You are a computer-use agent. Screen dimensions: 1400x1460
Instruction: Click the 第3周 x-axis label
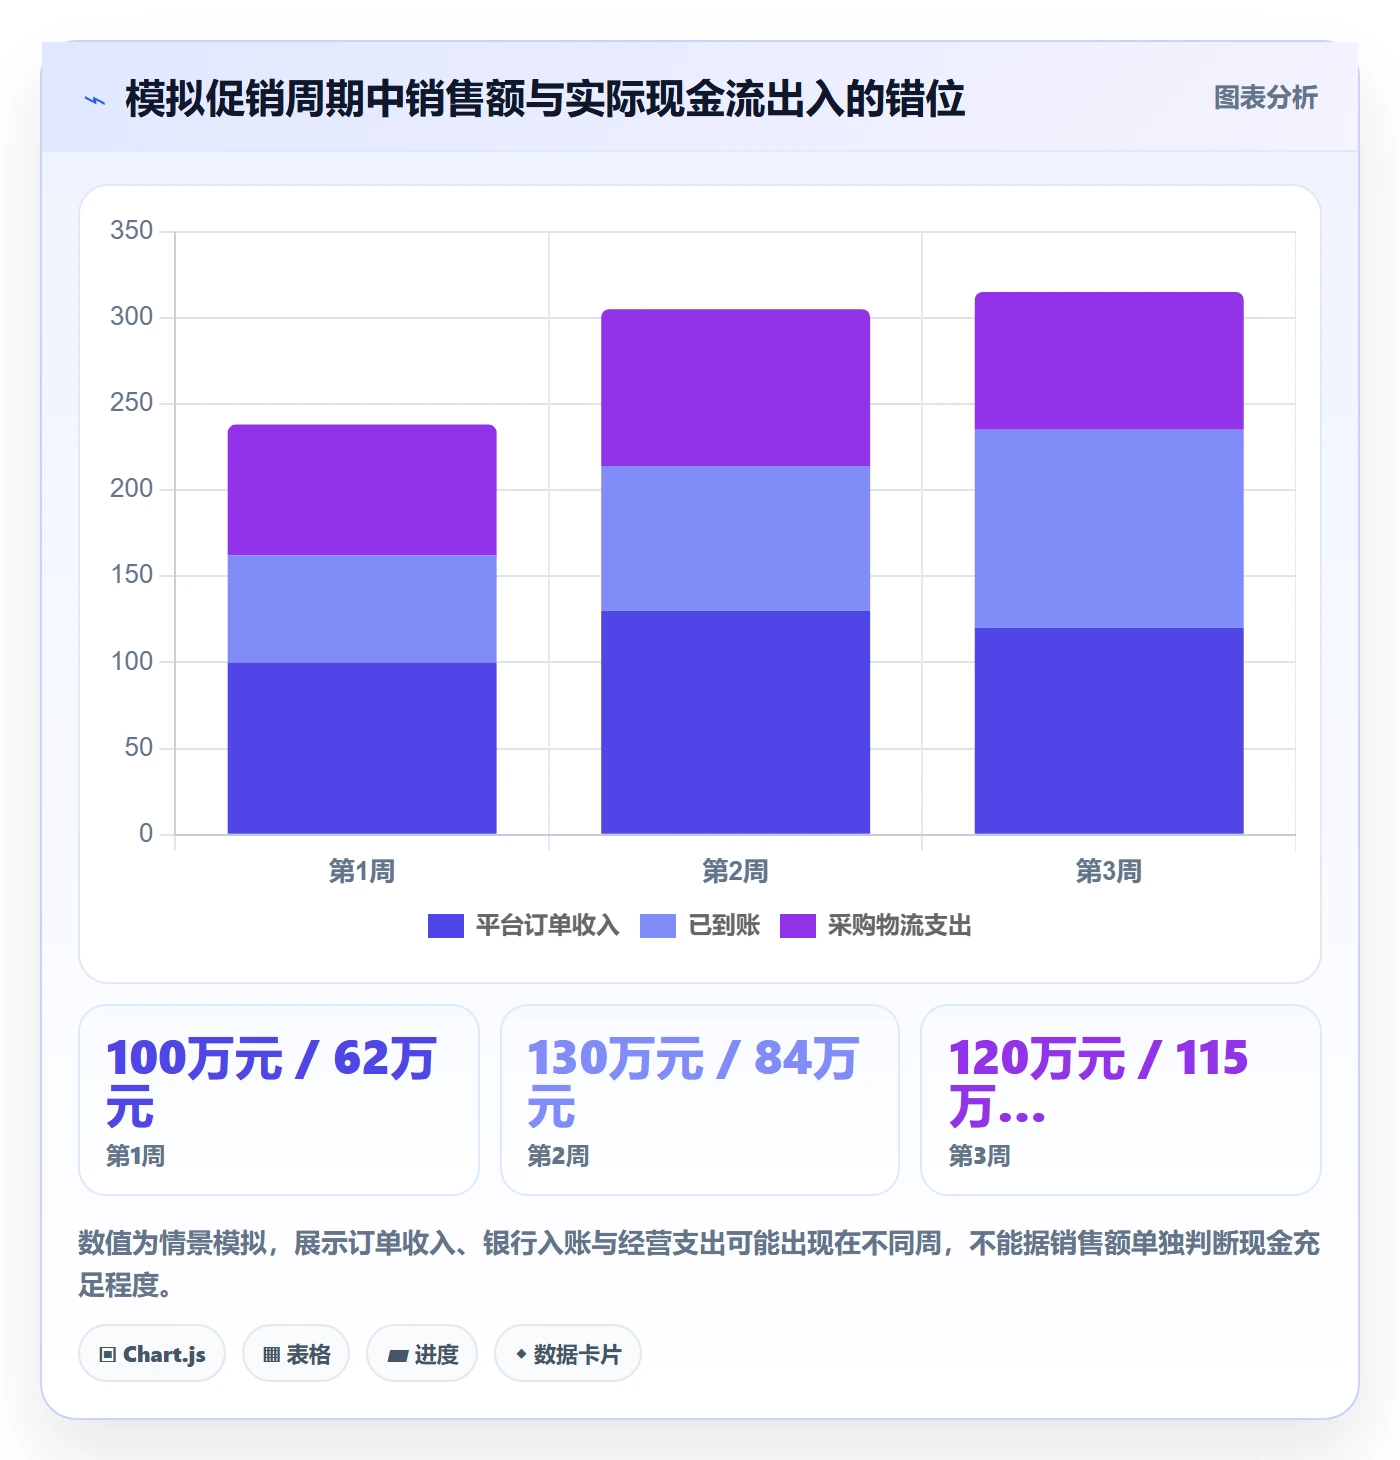pos(1109,872)
